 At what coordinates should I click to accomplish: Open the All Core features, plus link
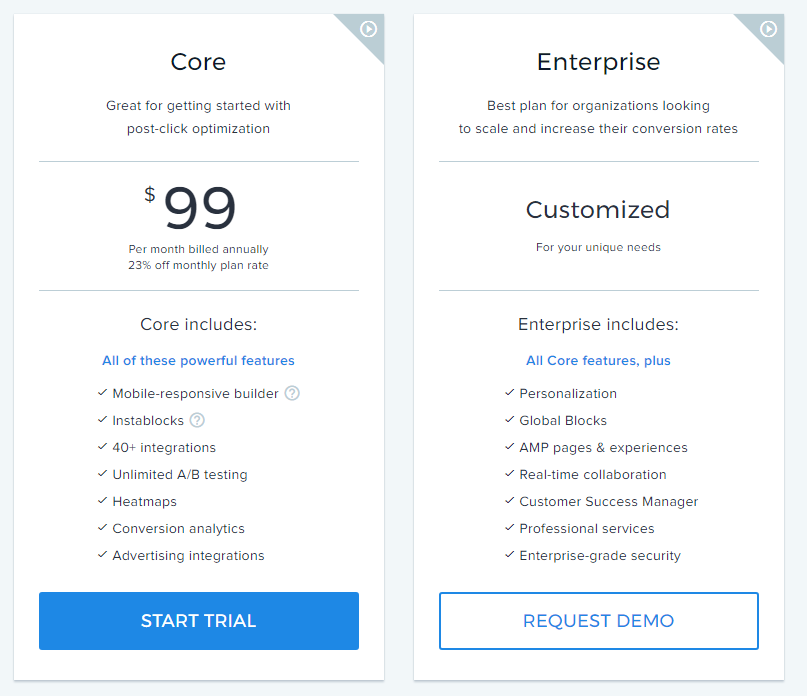pos(598,360)
